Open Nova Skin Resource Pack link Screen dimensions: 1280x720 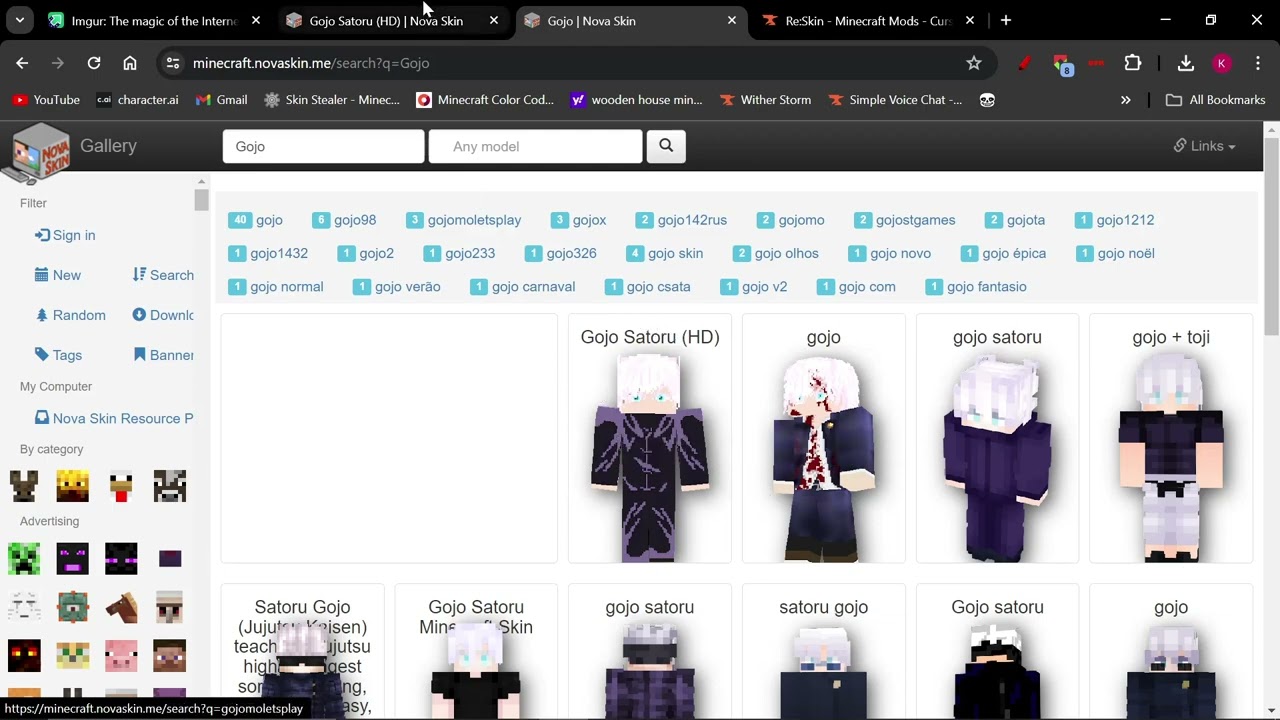click(114, 418)
